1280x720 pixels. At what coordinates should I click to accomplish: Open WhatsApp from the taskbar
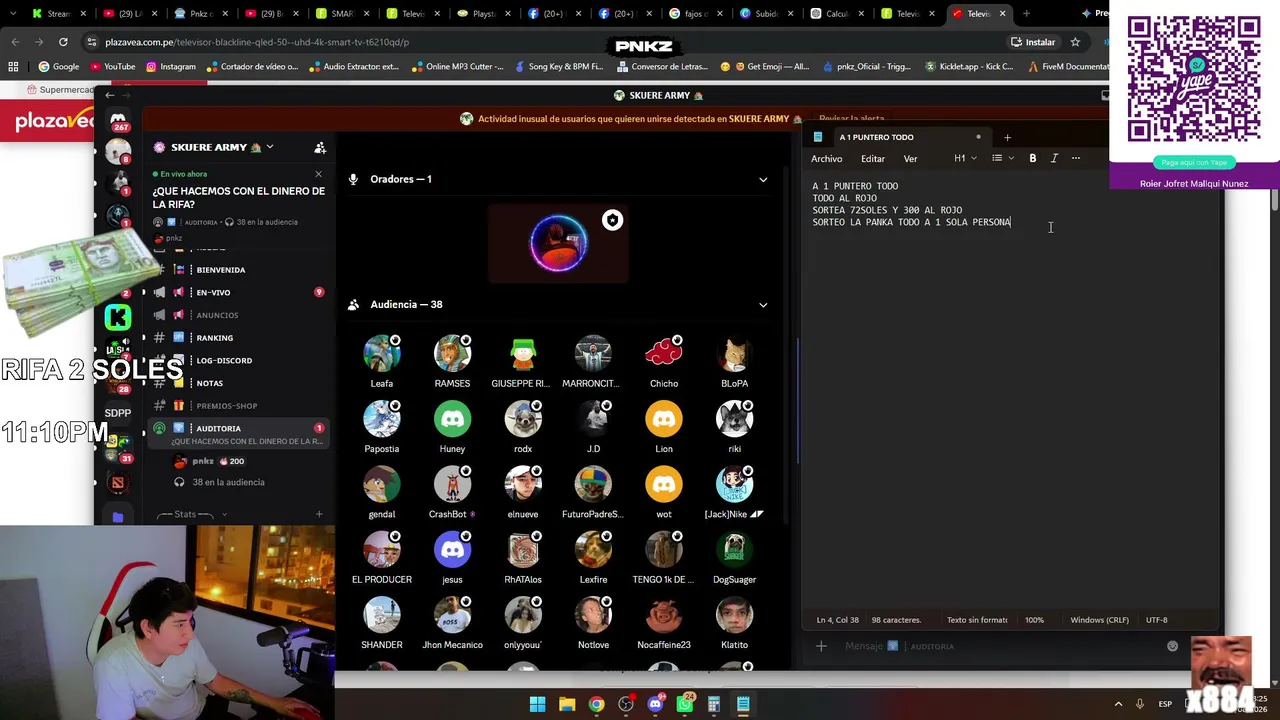pyautogui.click(x=685, y=704)
